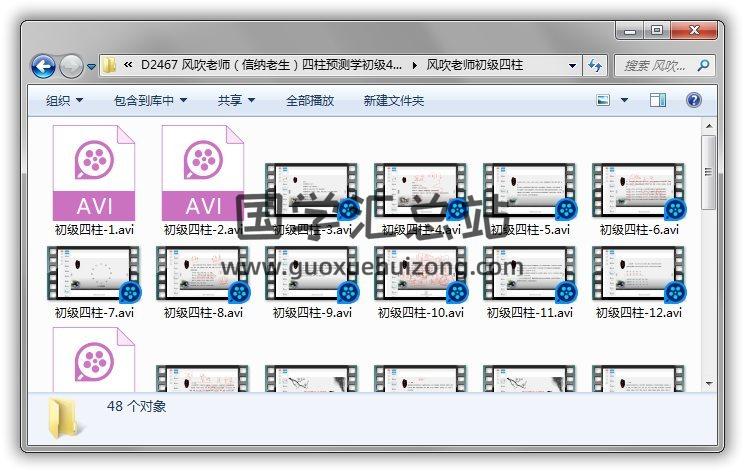Click the search magnifier icon
Screen dimensions: 745x473
click(x=703, y=66)
